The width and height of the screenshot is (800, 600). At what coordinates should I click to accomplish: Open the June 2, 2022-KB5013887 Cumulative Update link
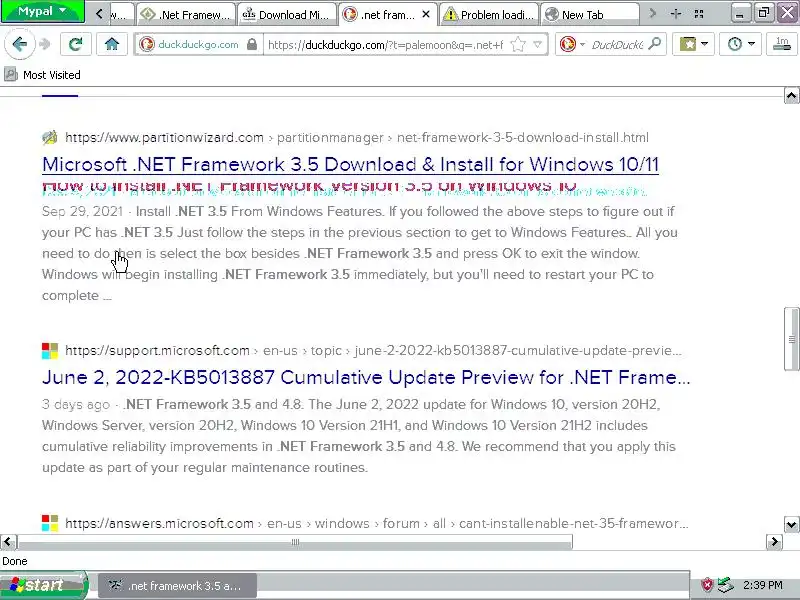[366, 377]
